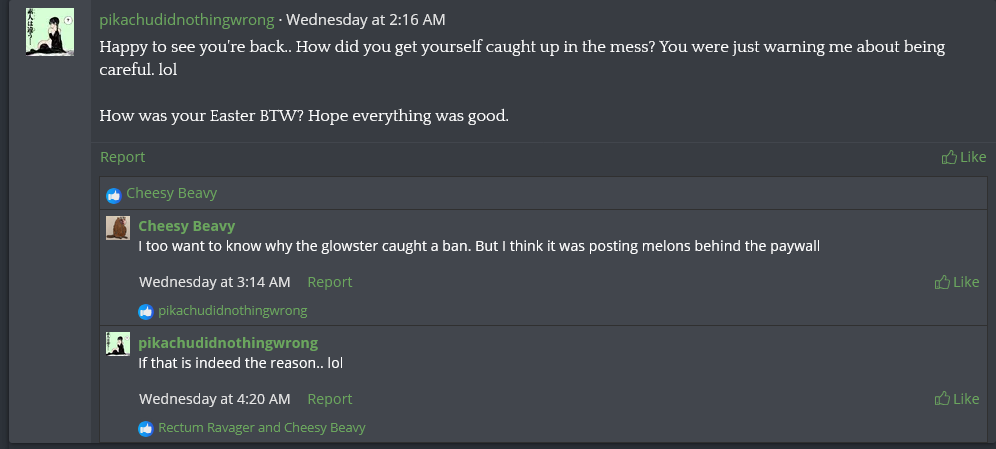This screenshot has width=996, height=449.
Task: Click reaction icon under Cheesy Beavy's comment
Action: coord(146,311)
